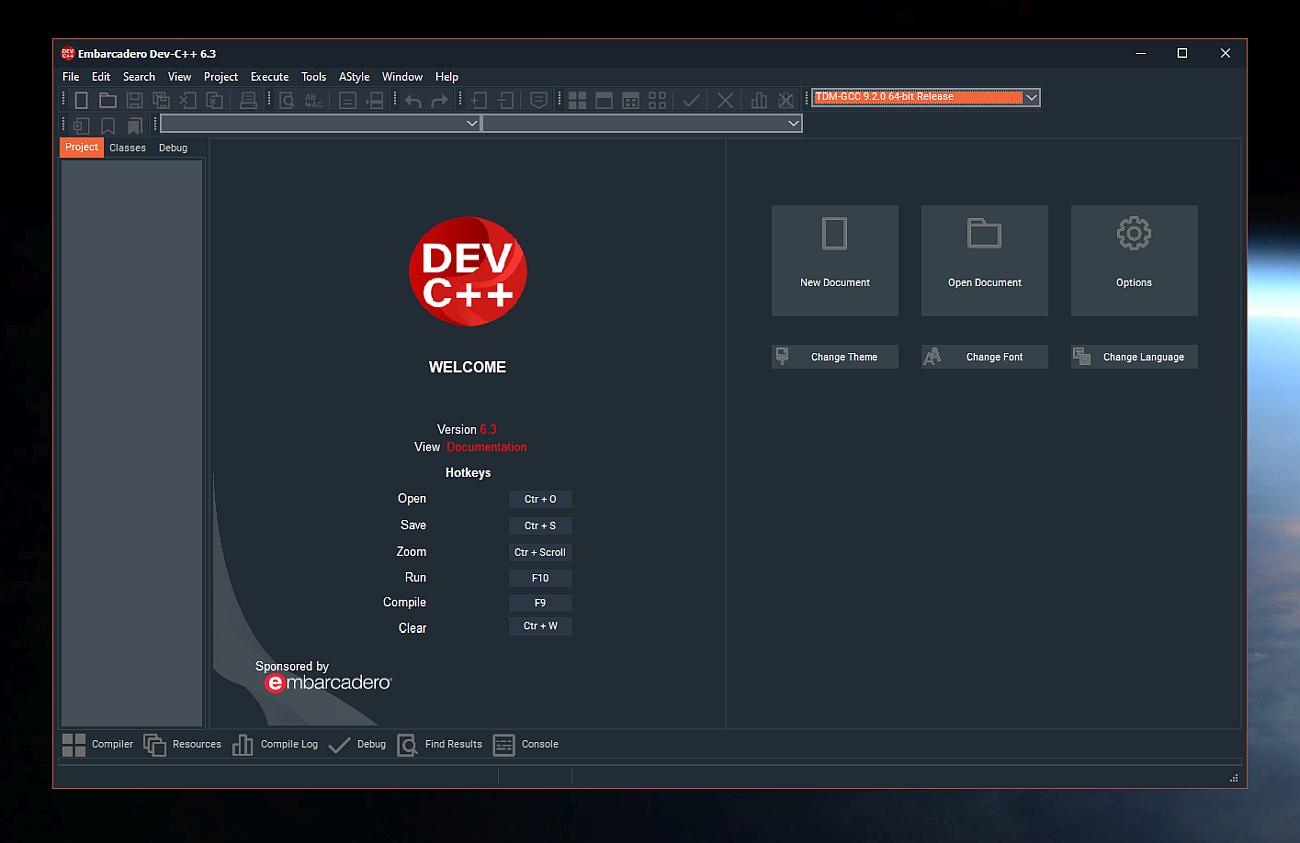Click the Close All files toolbar icon
The image size is (1300, 843).
(214, 100)
